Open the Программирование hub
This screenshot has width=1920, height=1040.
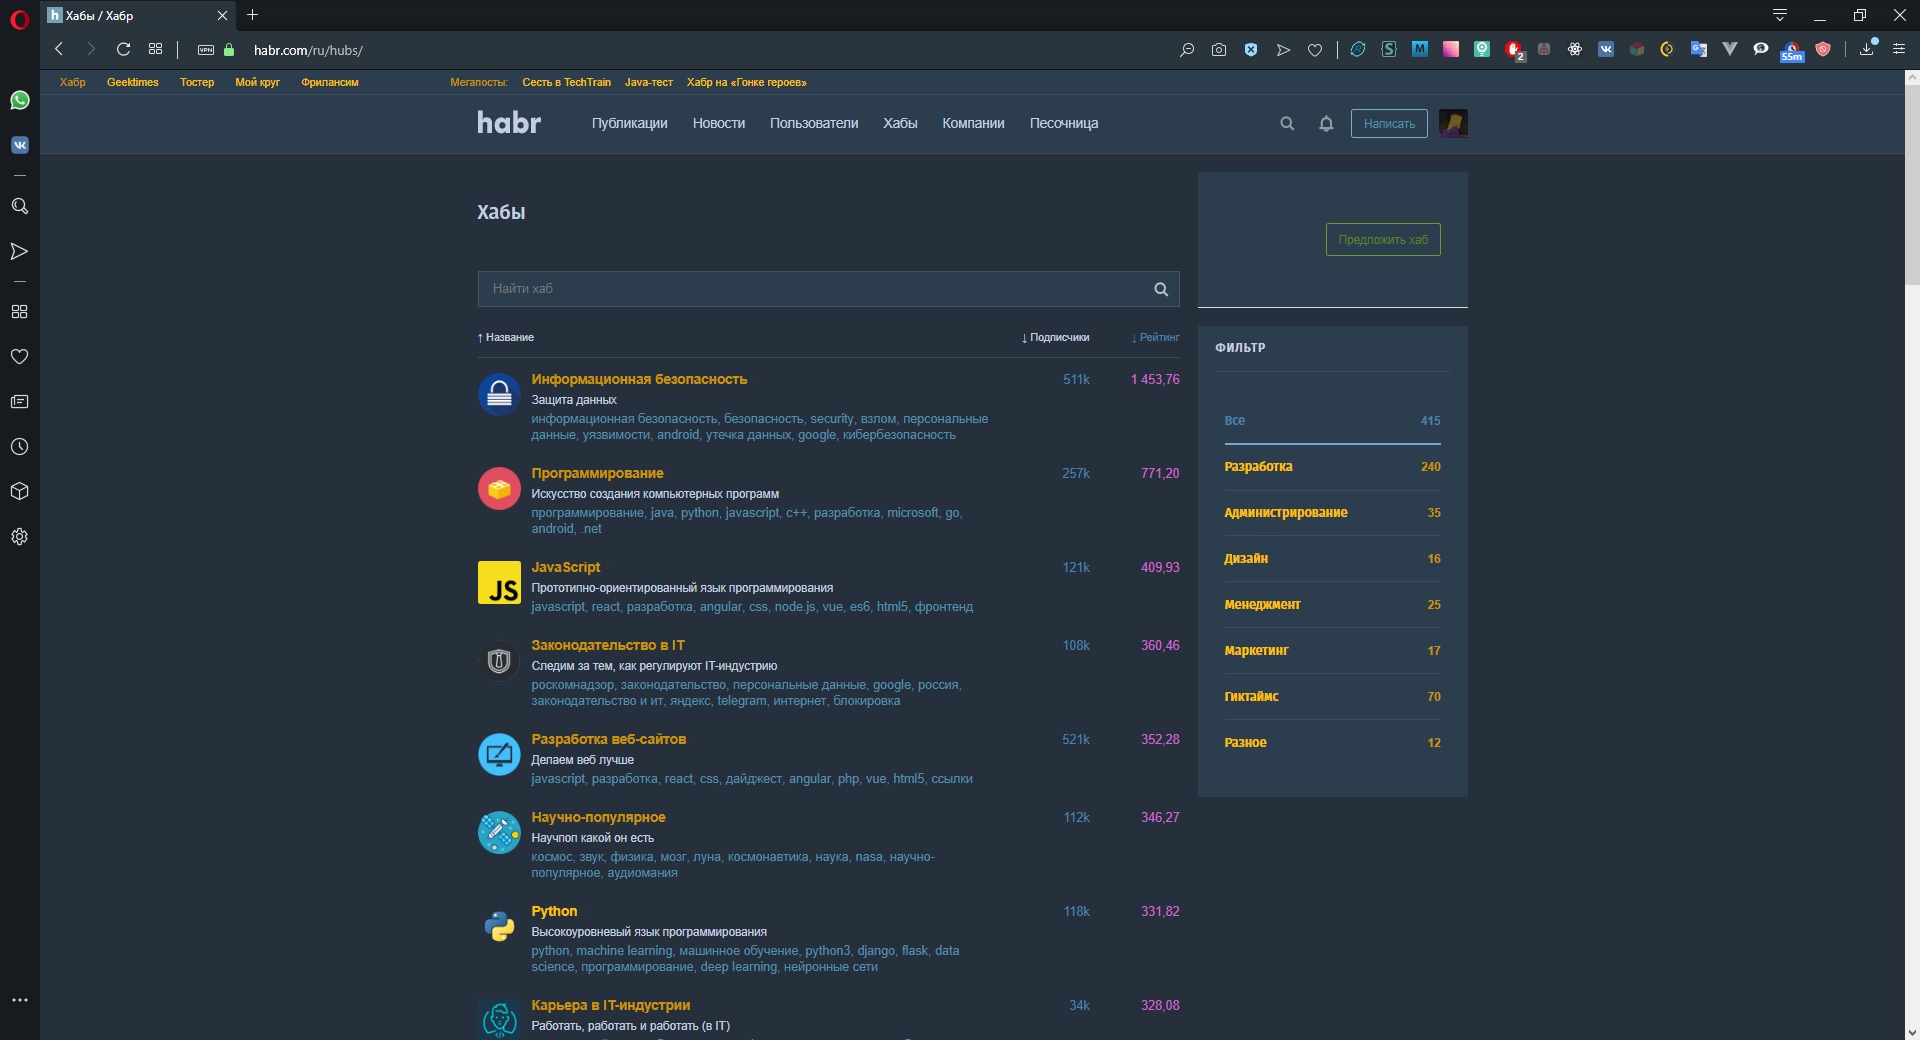[597, 473]
